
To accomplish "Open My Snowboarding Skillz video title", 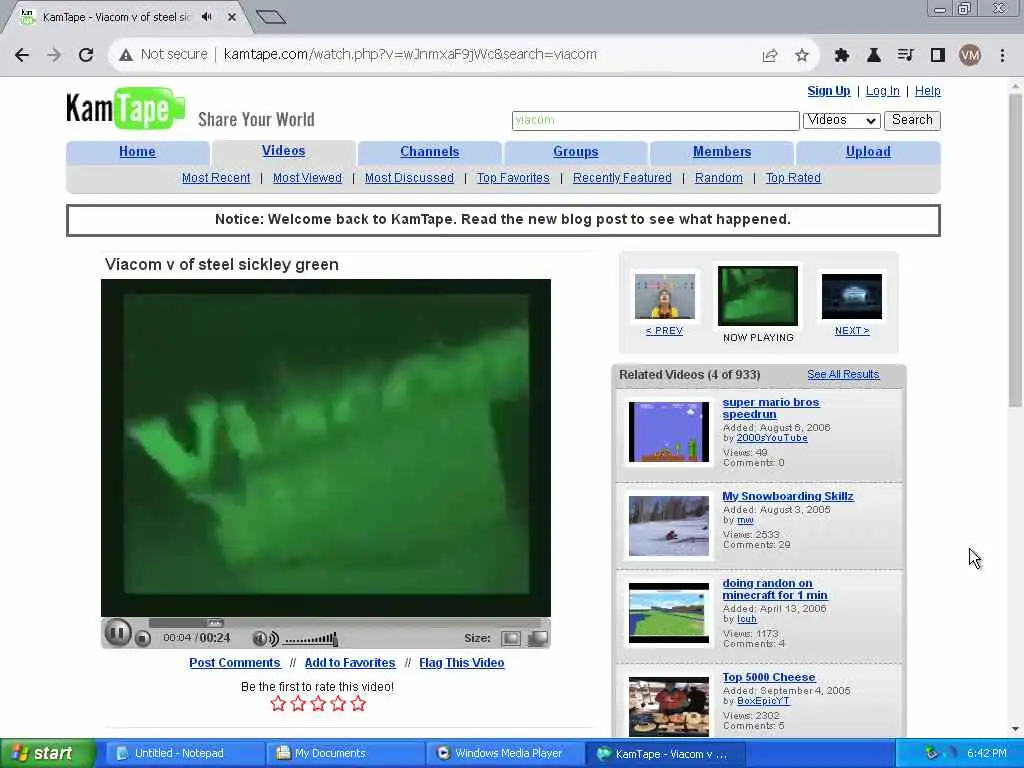I will click(788, 496).
